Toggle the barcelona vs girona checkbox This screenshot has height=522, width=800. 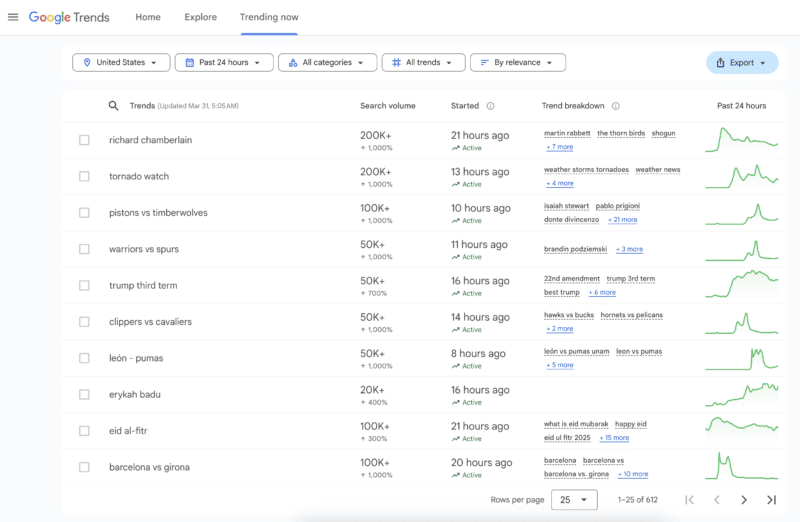(x=84, y=467)
